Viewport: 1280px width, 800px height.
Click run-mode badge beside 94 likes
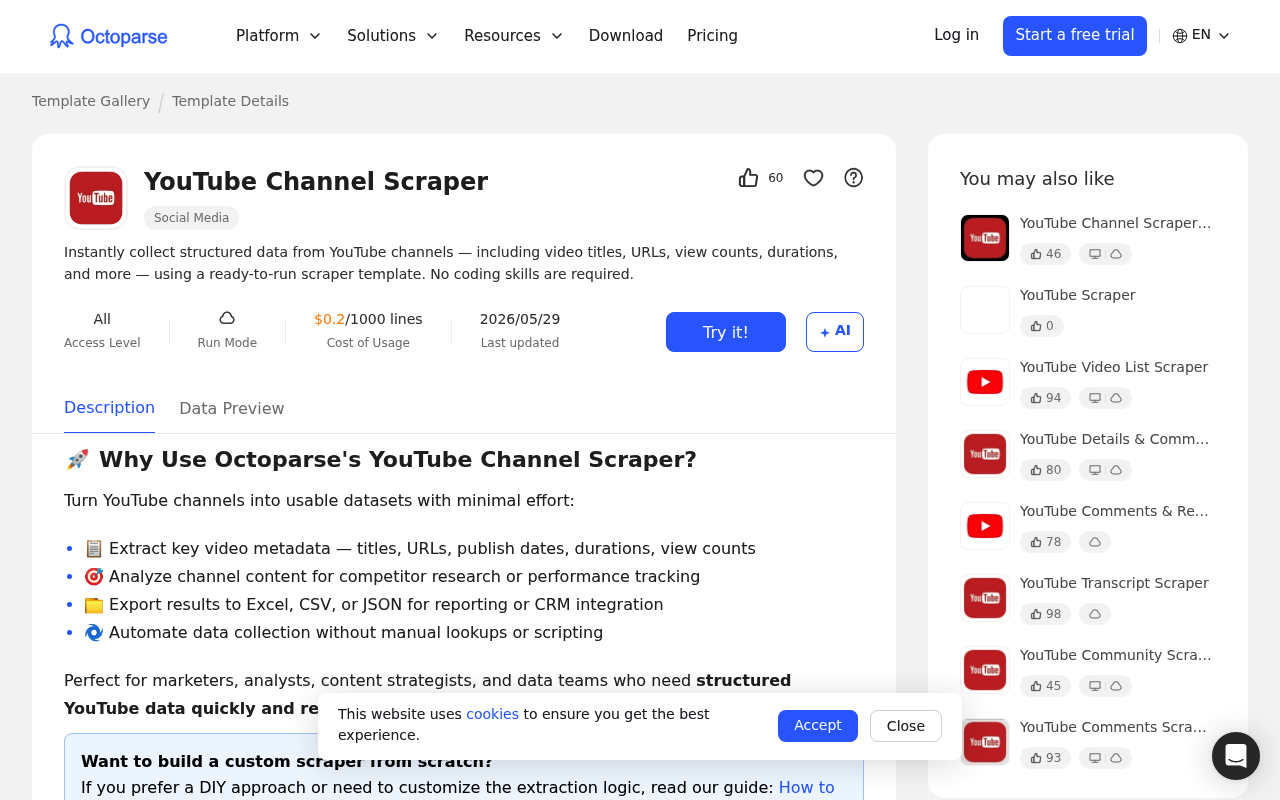pos(1105,398)
